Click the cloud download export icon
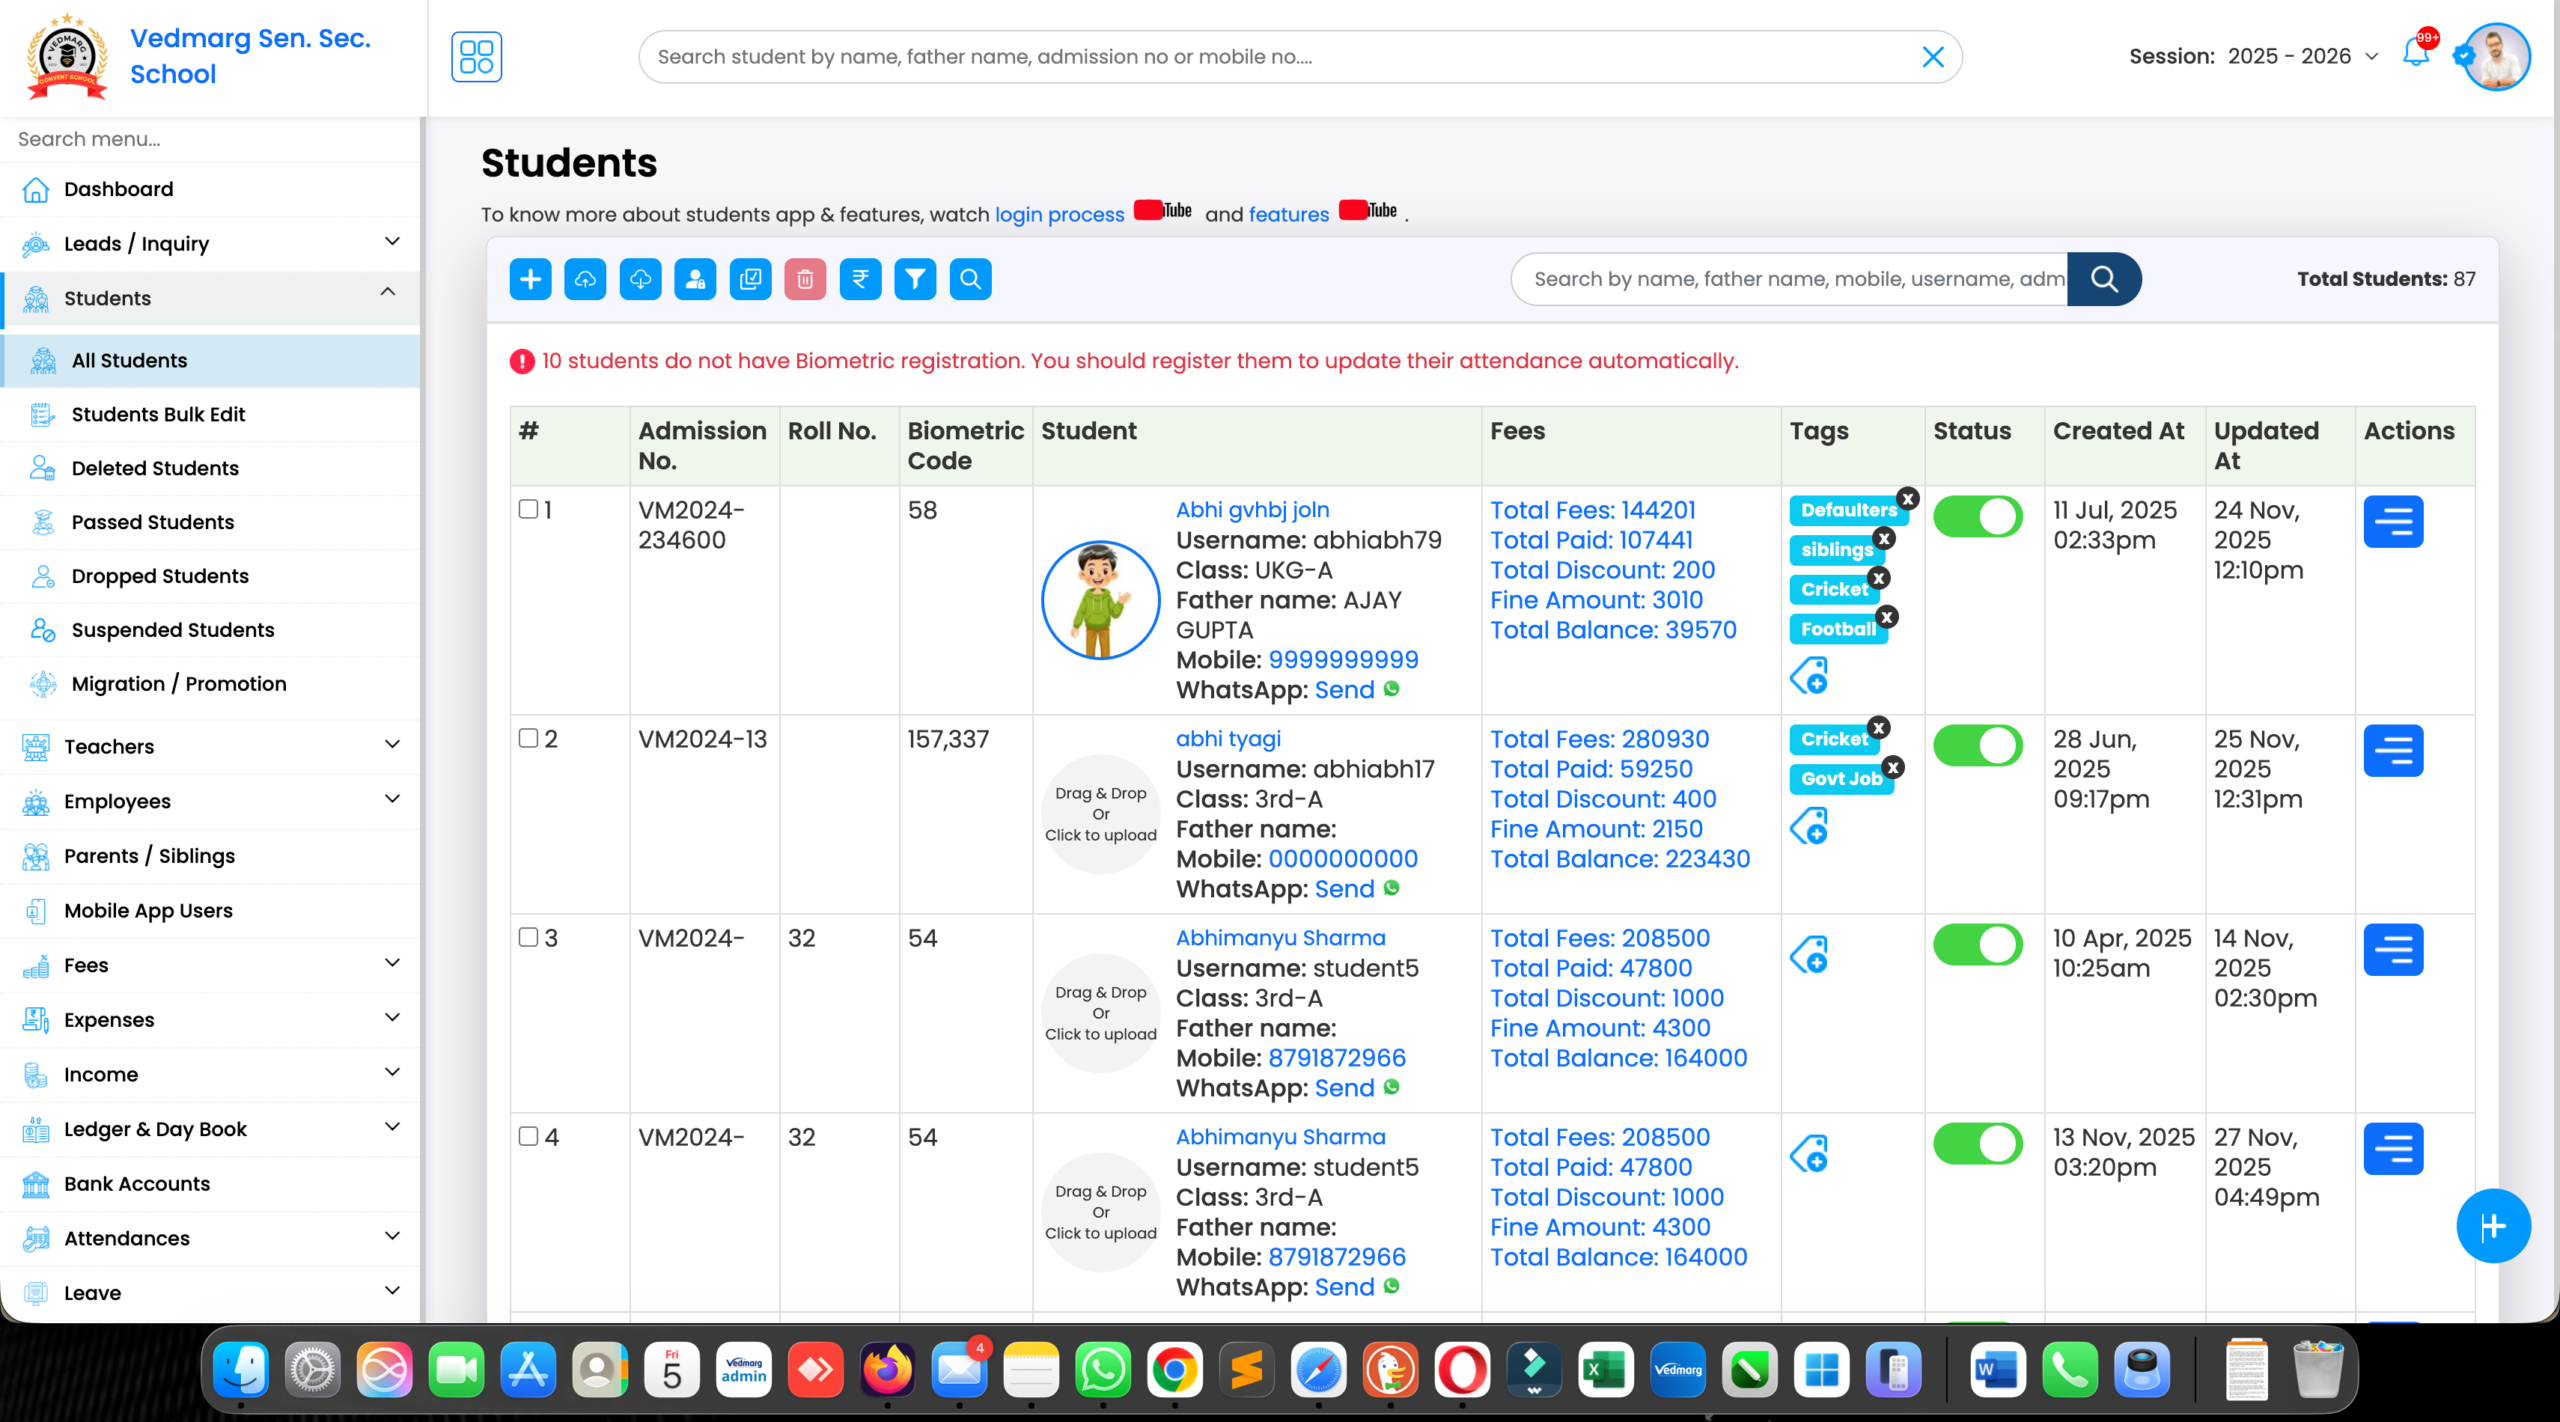 click(x=640, y=279)
